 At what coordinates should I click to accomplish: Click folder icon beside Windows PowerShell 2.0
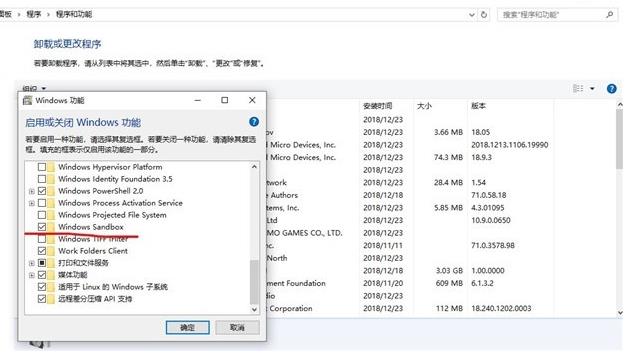51,191
